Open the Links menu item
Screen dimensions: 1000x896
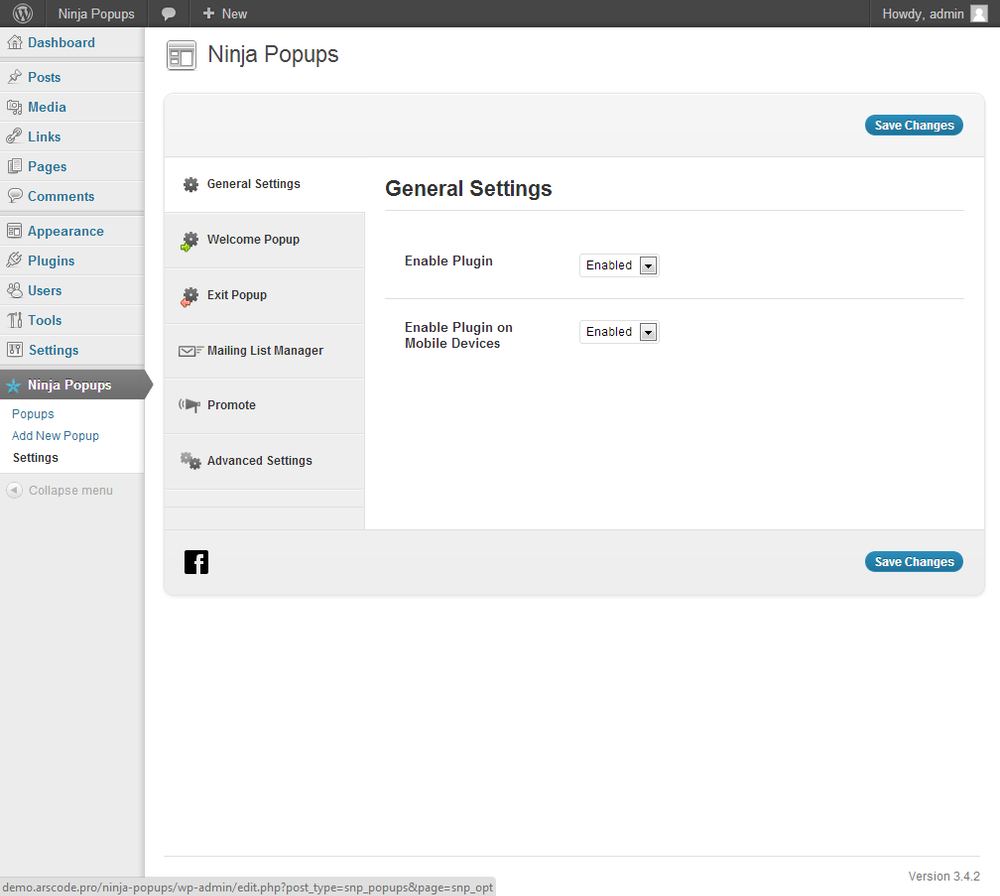coord(72,136)
